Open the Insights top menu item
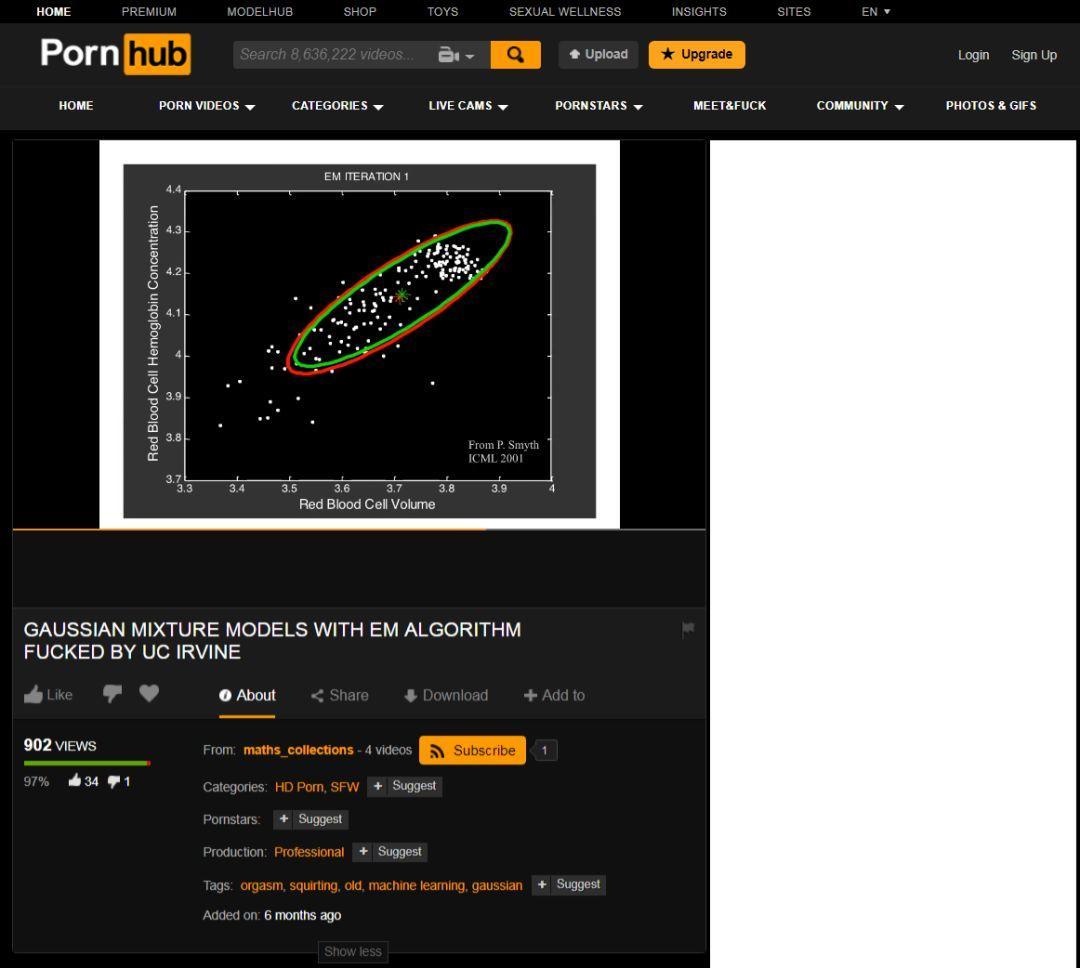This screenshot has height=968, width=1080. [x=698, y=12]
